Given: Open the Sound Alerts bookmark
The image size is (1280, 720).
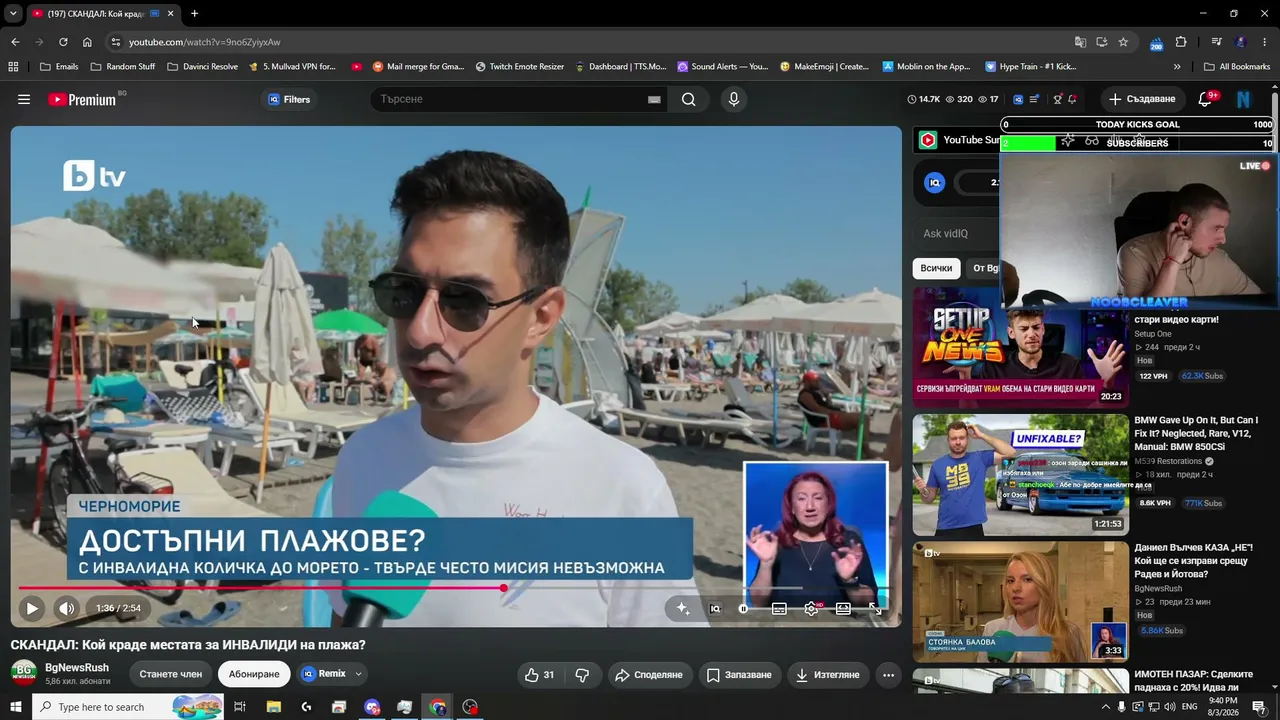Looking at the screenshot, I should tap(722, 67).
